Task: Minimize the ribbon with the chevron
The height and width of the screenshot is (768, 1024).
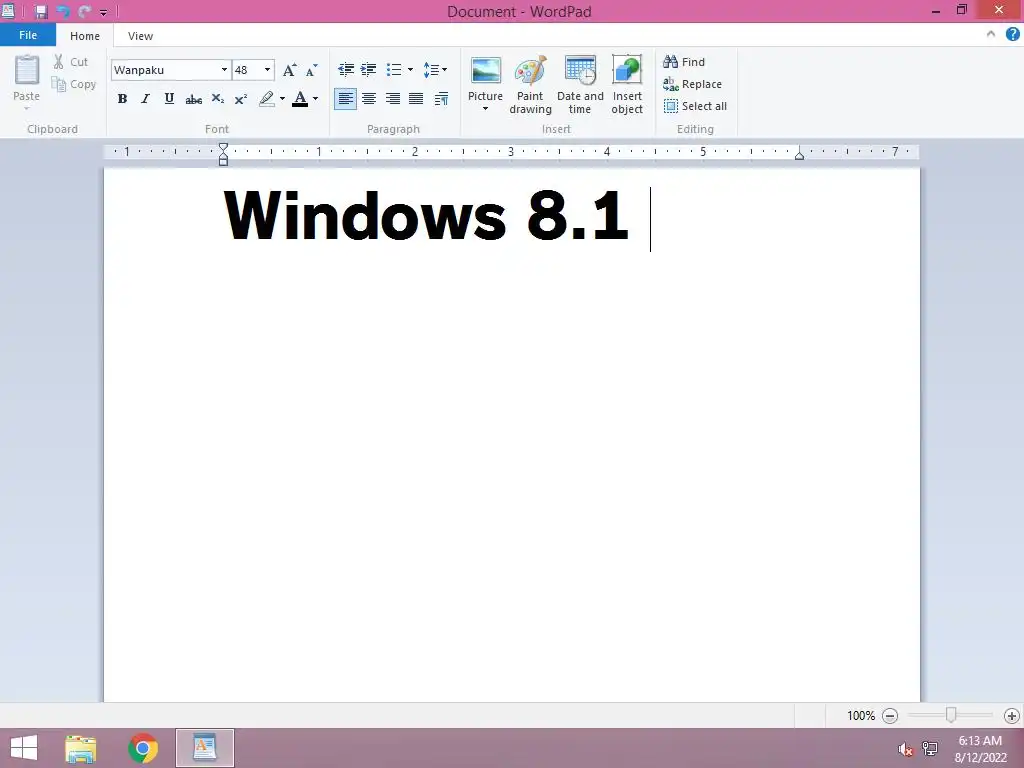Action: [x=991, y=35]
